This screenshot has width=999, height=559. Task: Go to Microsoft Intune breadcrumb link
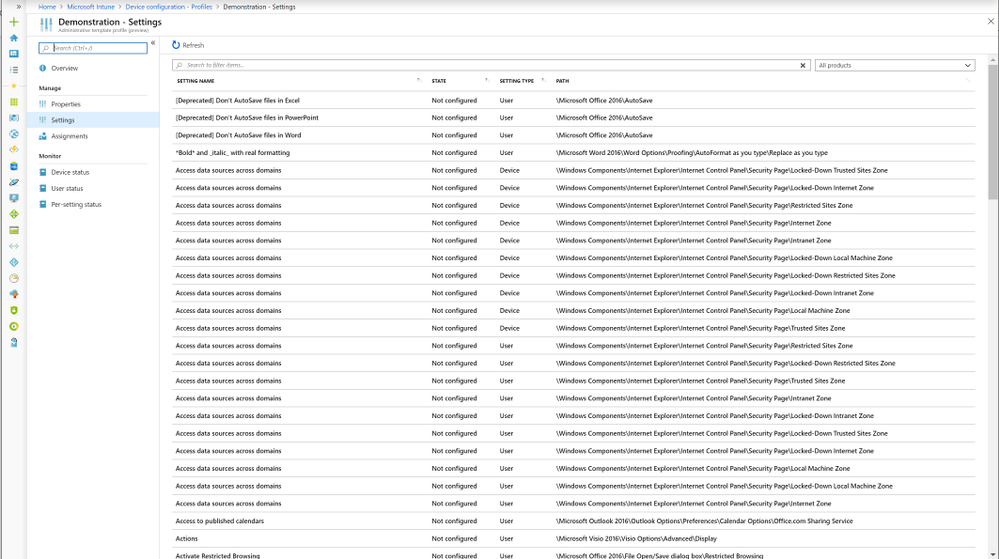(90, 7)
